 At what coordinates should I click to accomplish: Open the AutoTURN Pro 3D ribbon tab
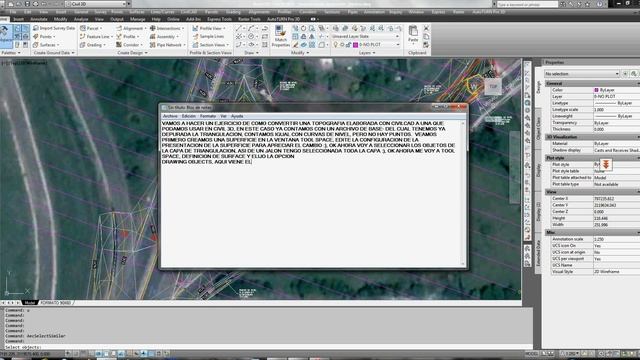pos(283,19)
